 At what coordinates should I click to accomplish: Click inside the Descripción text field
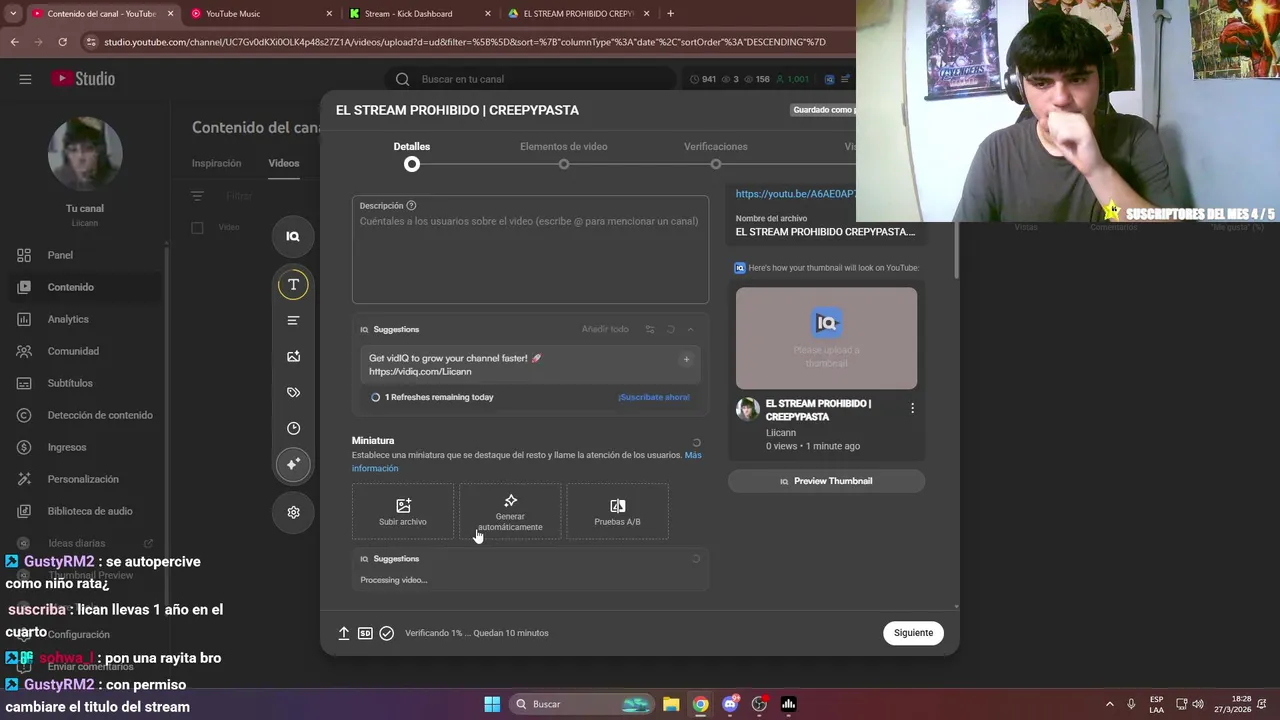point(530,250)
